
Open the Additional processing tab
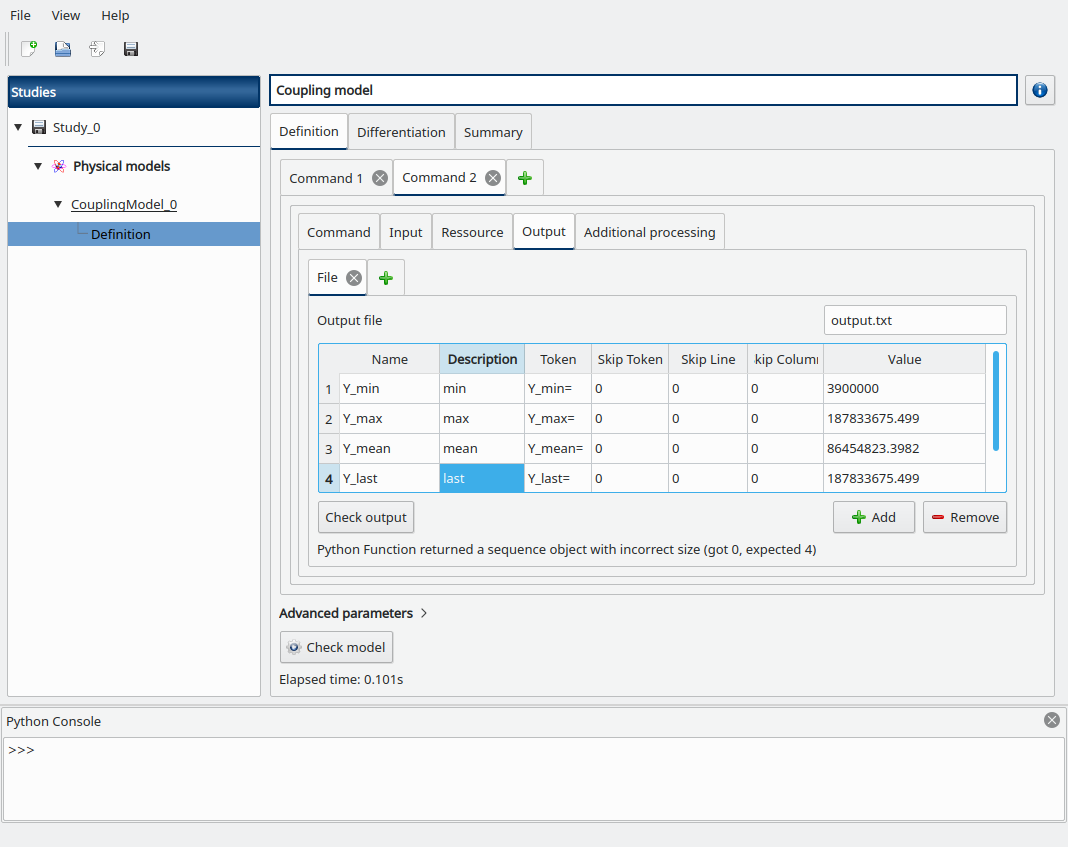click(x=649, y=232)
